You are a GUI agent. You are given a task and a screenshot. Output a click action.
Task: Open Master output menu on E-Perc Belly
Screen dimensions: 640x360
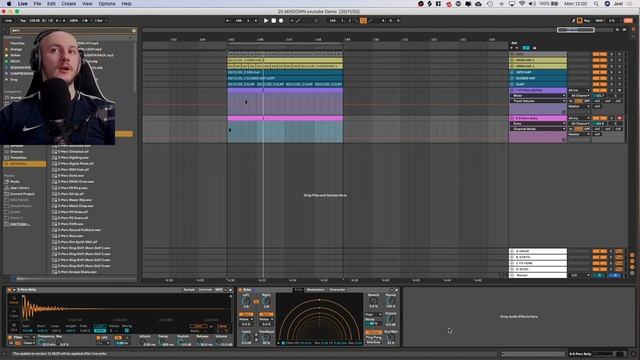[579, 134]
